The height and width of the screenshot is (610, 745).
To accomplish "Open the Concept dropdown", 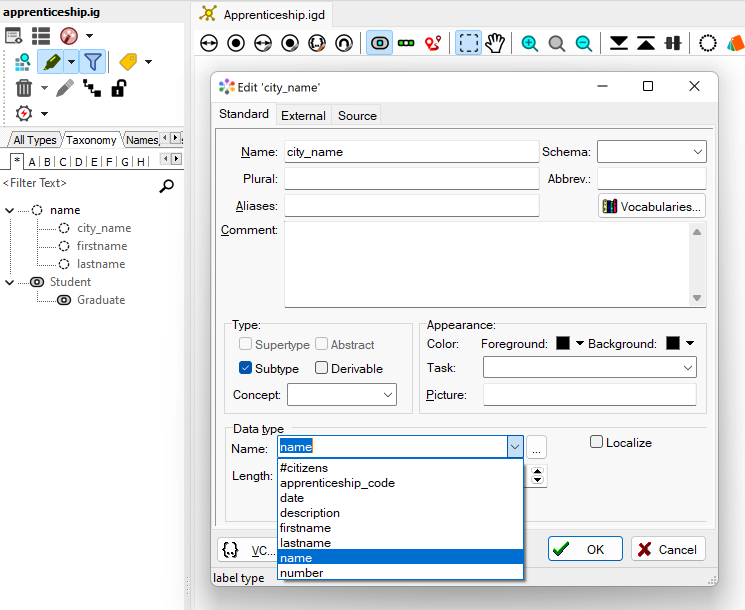I will [x=342, y=395].
